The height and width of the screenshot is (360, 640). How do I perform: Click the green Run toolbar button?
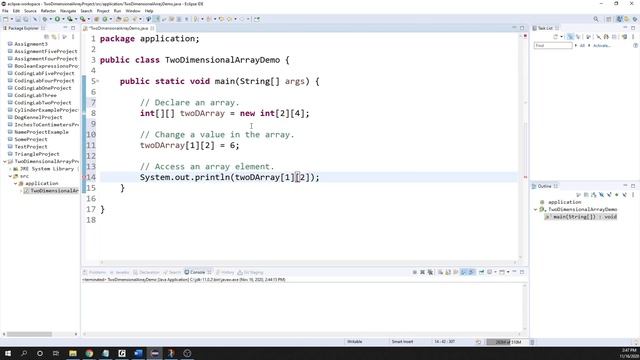click(x=58, y=19)
